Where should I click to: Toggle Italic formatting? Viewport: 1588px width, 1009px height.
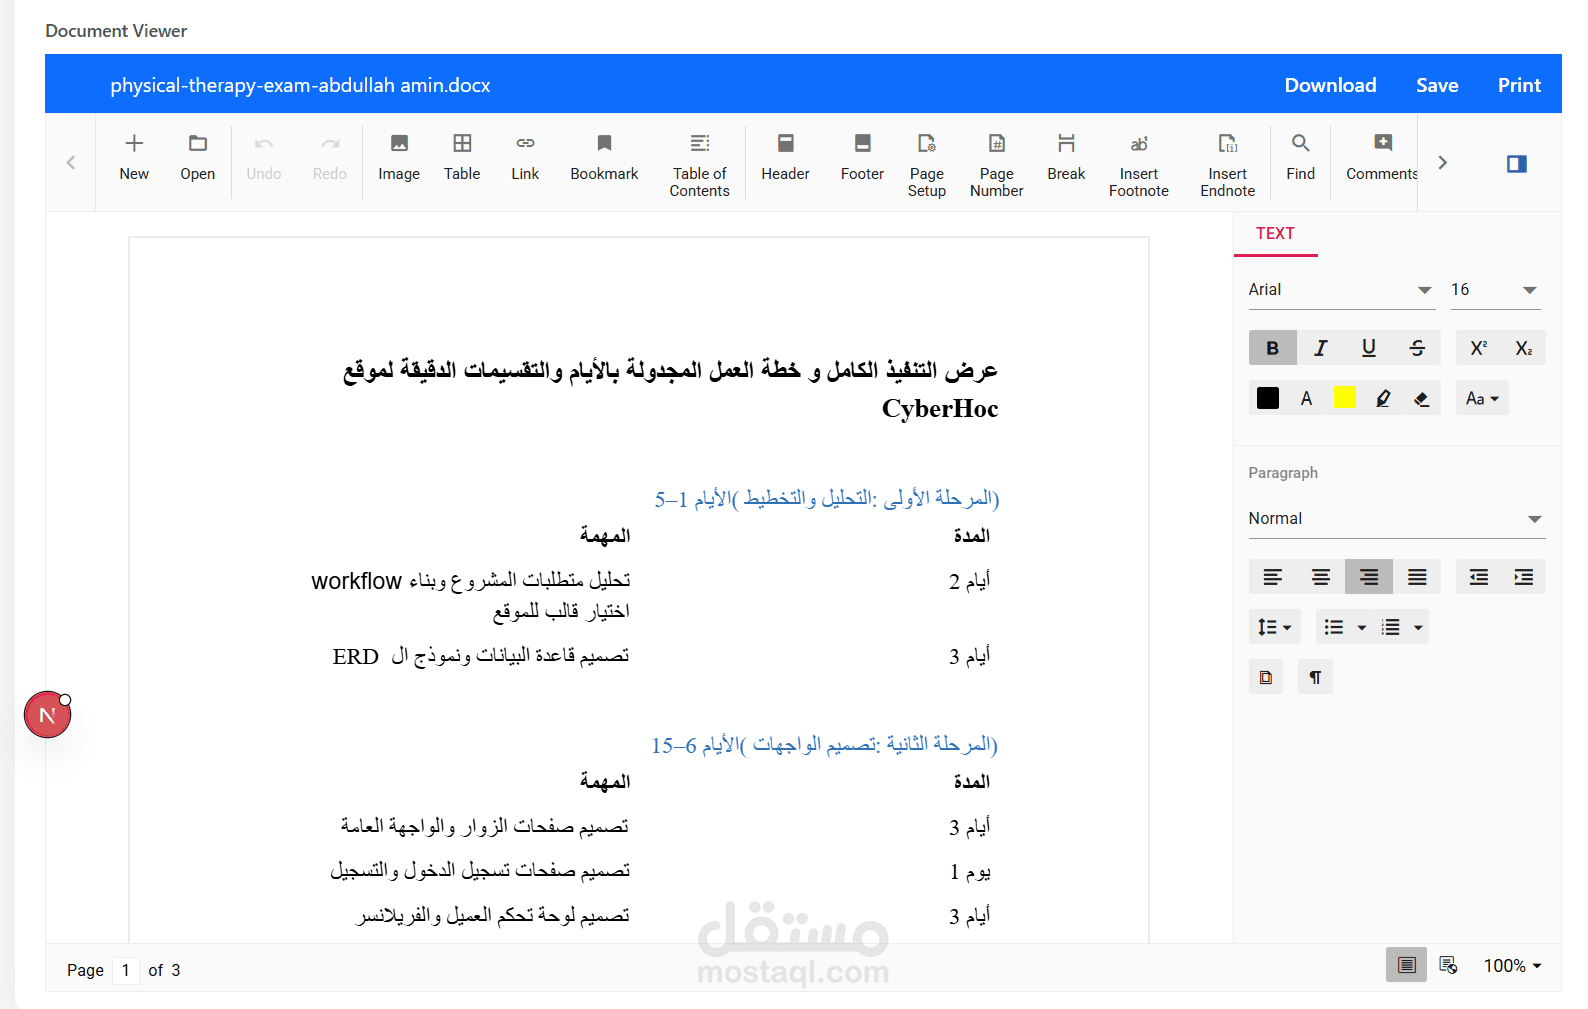pos(1321,348)
